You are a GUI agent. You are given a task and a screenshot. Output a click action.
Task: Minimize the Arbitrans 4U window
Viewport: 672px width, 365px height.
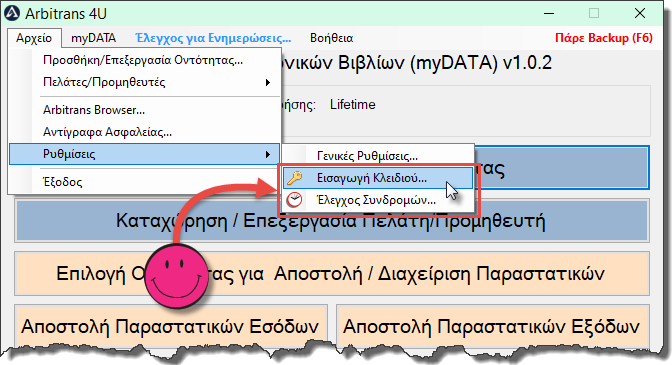click(x=549, y=13)
